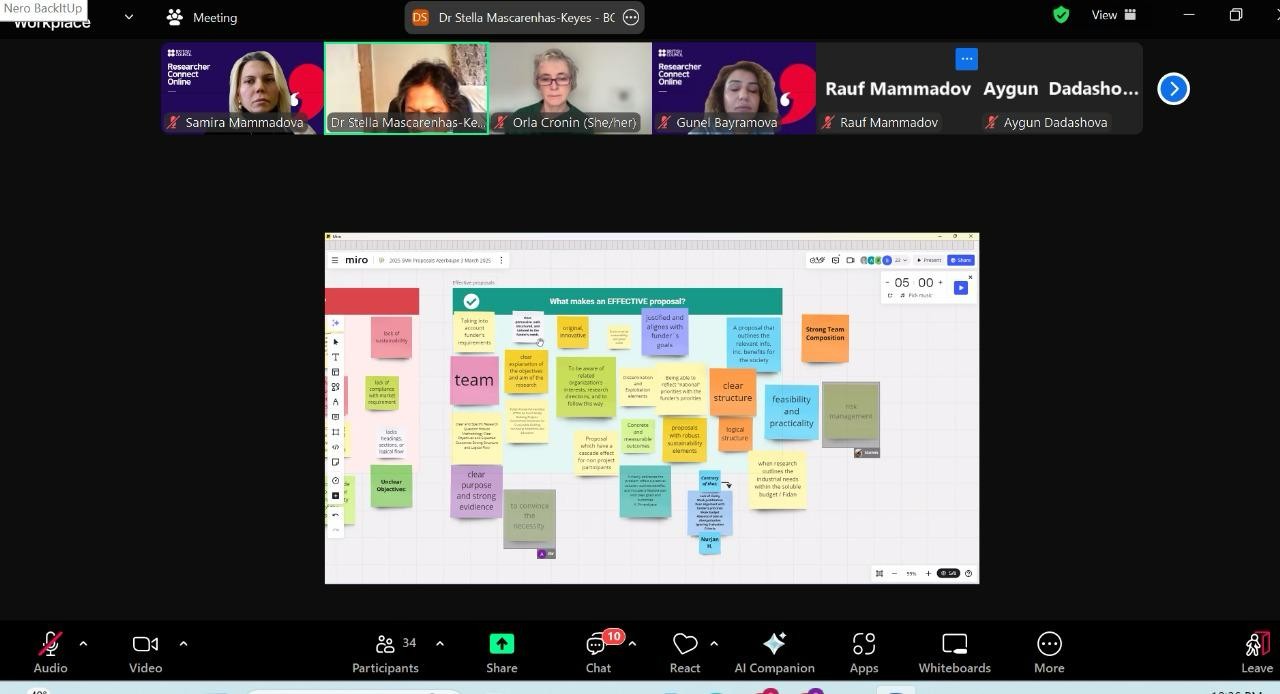The height and width of the screenshot is (694, 1280).
Task: Switch to the Meeting tab
Action: pos(202,17)
